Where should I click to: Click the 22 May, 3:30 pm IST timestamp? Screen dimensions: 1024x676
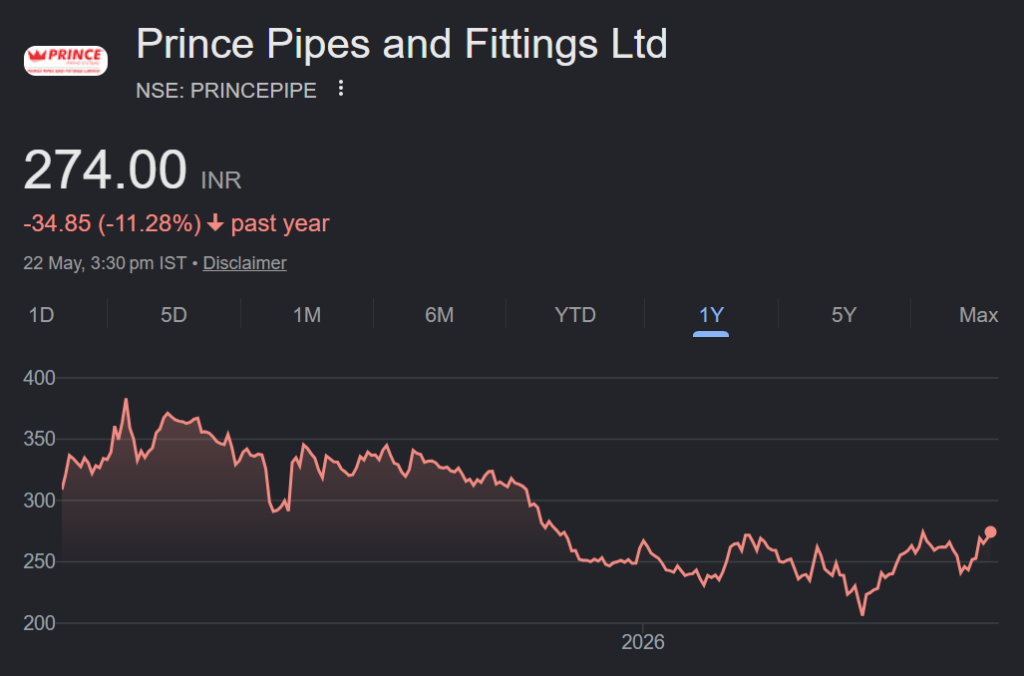point(104,263)
